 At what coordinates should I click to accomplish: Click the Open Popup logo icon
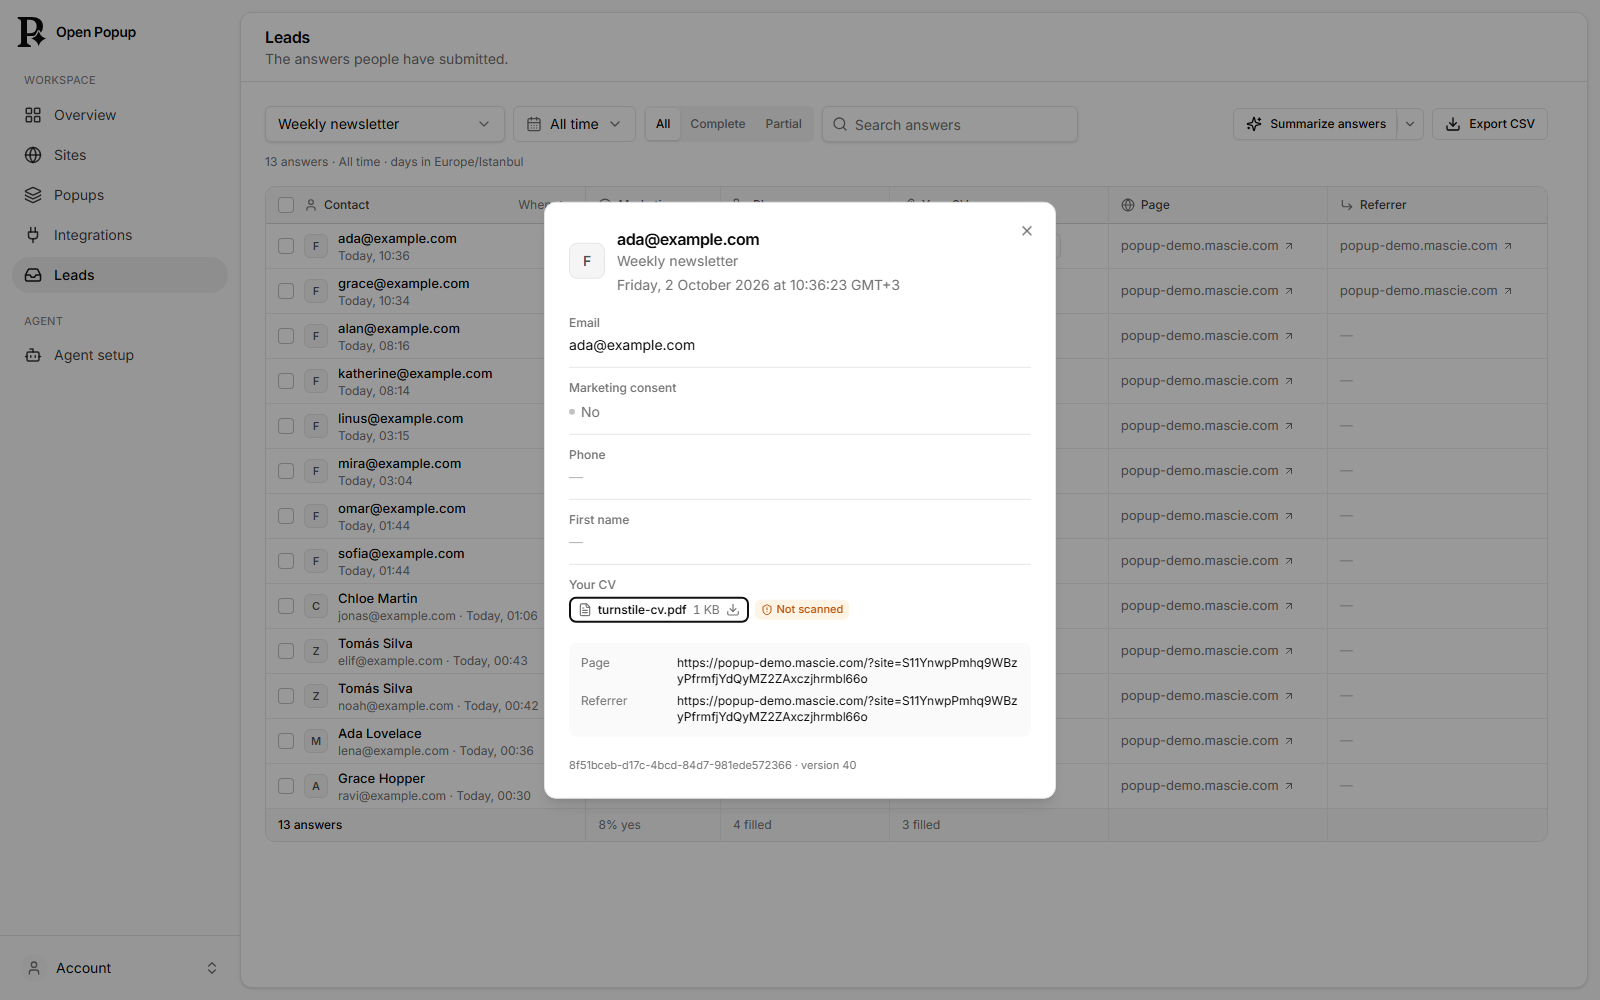click(31, 32)
